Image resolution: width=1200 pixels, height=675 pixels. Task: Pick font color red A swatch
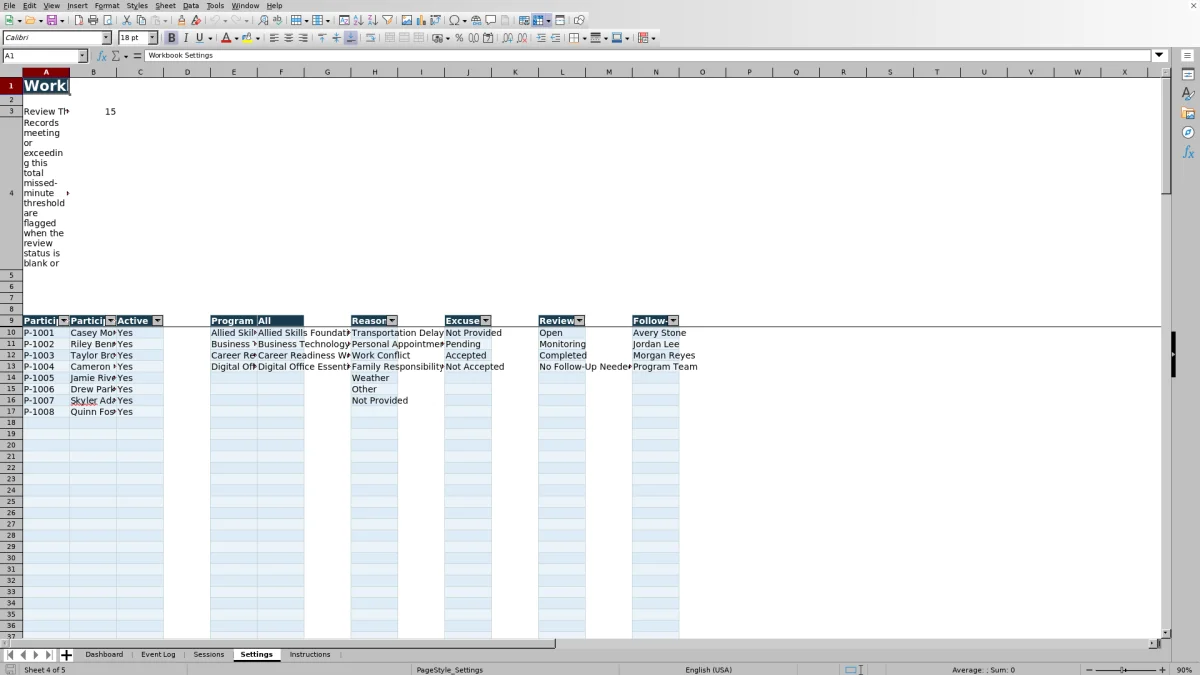(x=226, y=38)
